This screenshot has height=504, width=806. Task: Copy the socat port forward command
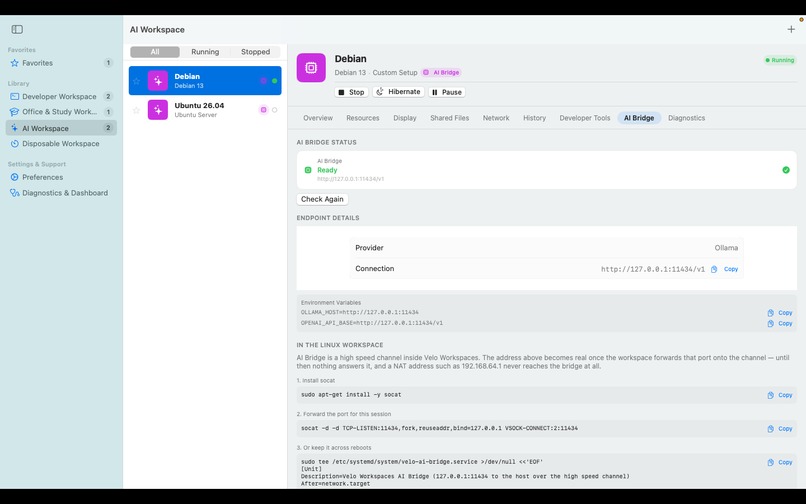[x=785, y=428]
